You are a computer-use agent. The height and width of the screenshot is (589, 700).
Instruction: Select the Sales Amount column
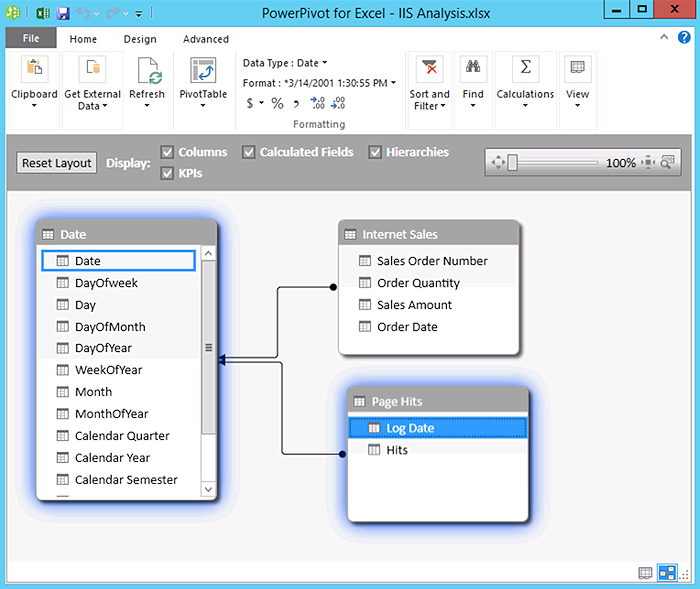pos(429,305)
